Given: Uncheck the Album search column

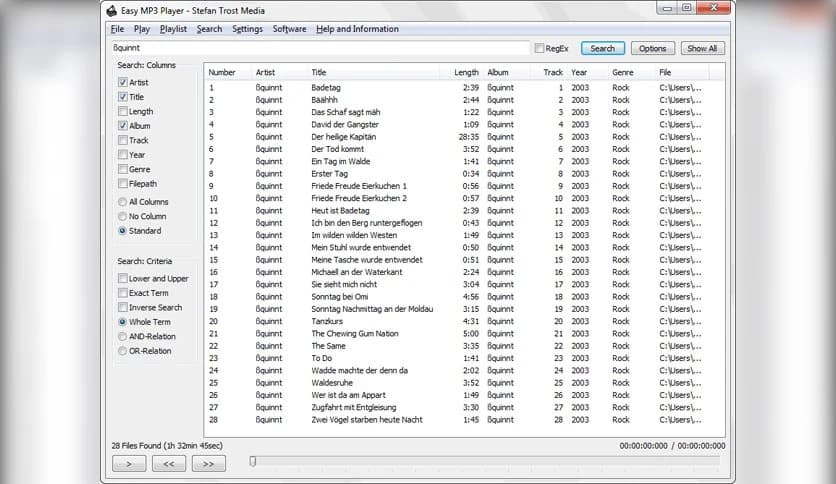Looking at the screenshot, I should 123,125.
